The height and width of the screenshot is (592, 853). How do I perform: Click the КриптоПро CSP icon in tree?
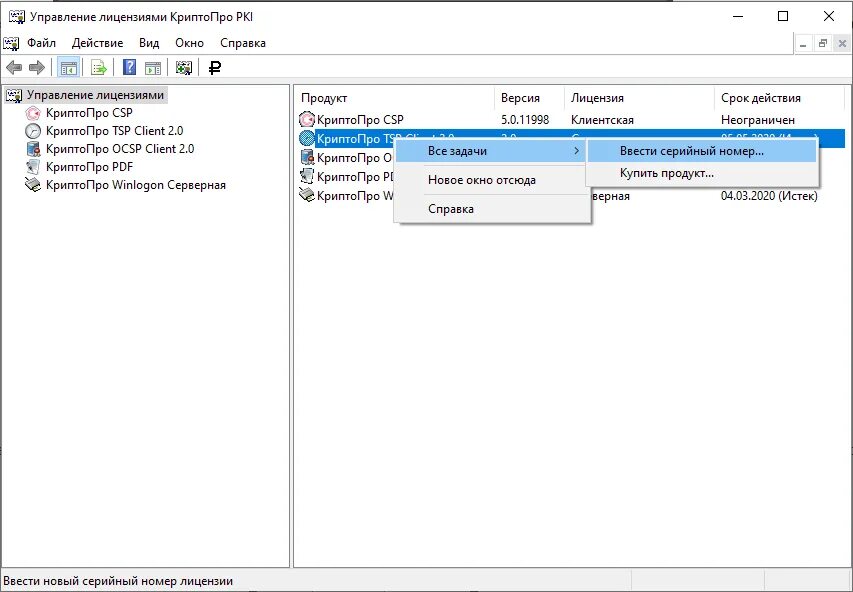(x=33, y=113)
